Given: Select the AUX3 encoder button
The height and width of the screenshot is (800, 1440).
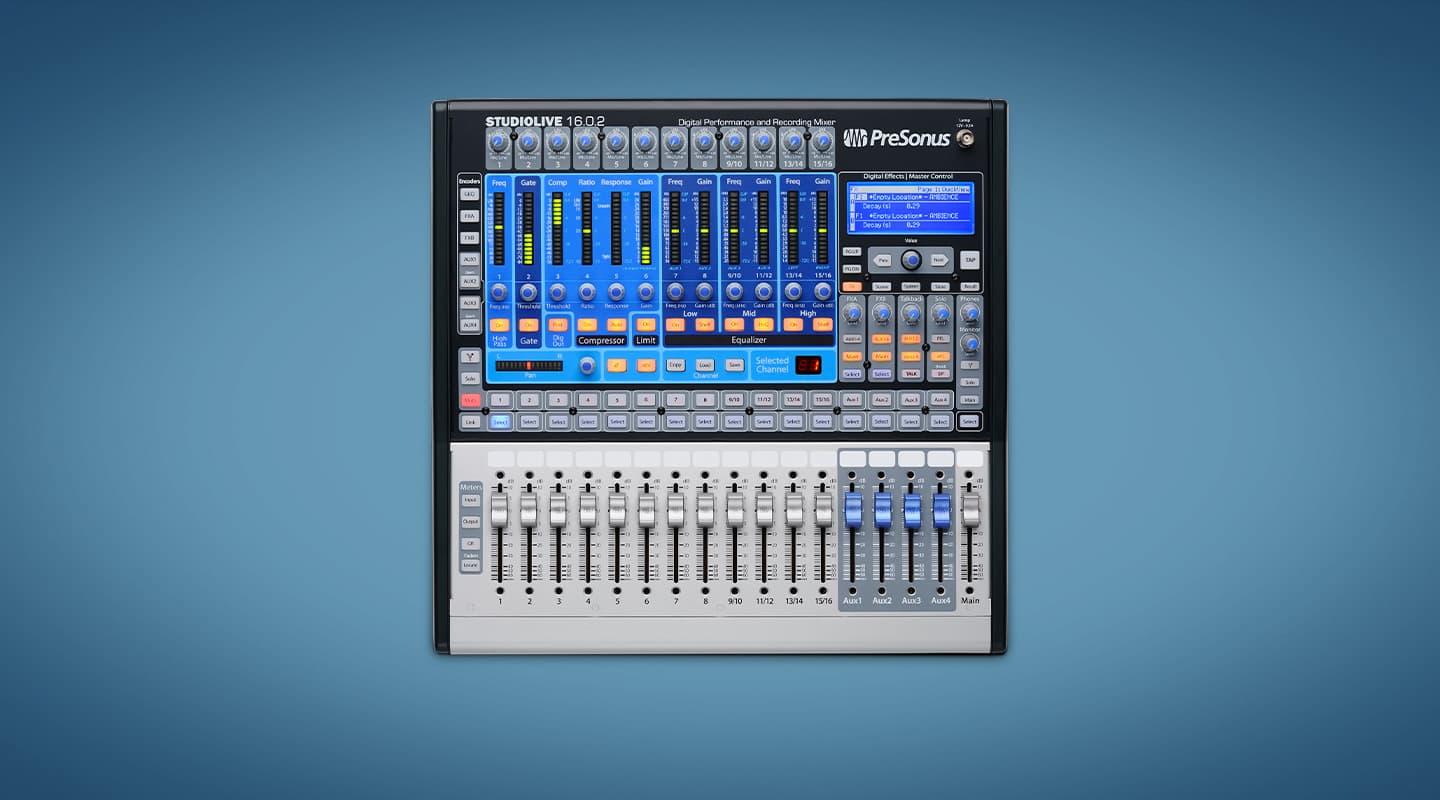Looking at the screenshot, I should click(x=469, y=302).
